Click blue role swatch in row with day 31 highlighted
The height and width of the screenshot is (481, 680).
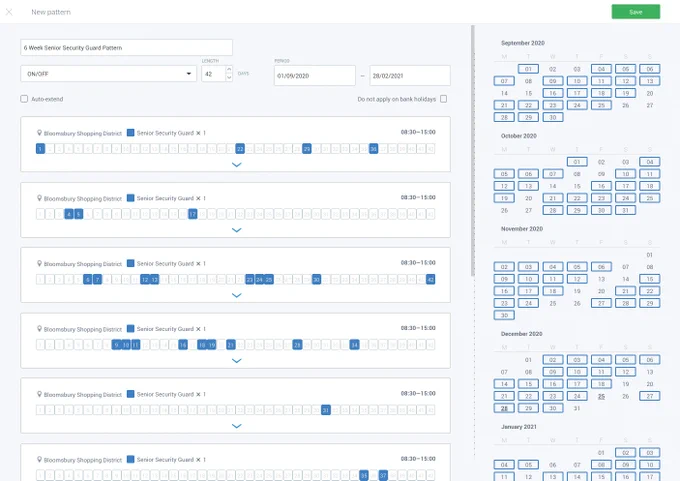coord(131,394)
